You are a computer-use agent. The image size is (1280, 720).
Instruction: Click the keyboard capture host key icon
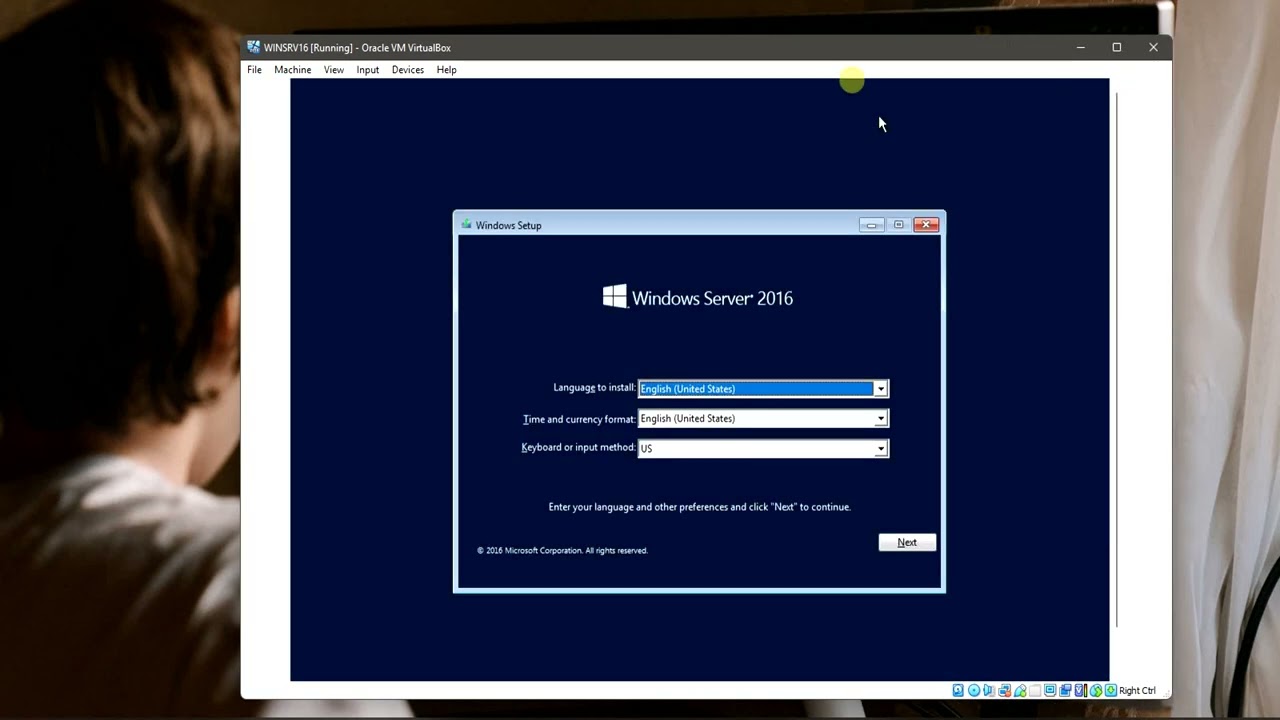click(1111, 690)
